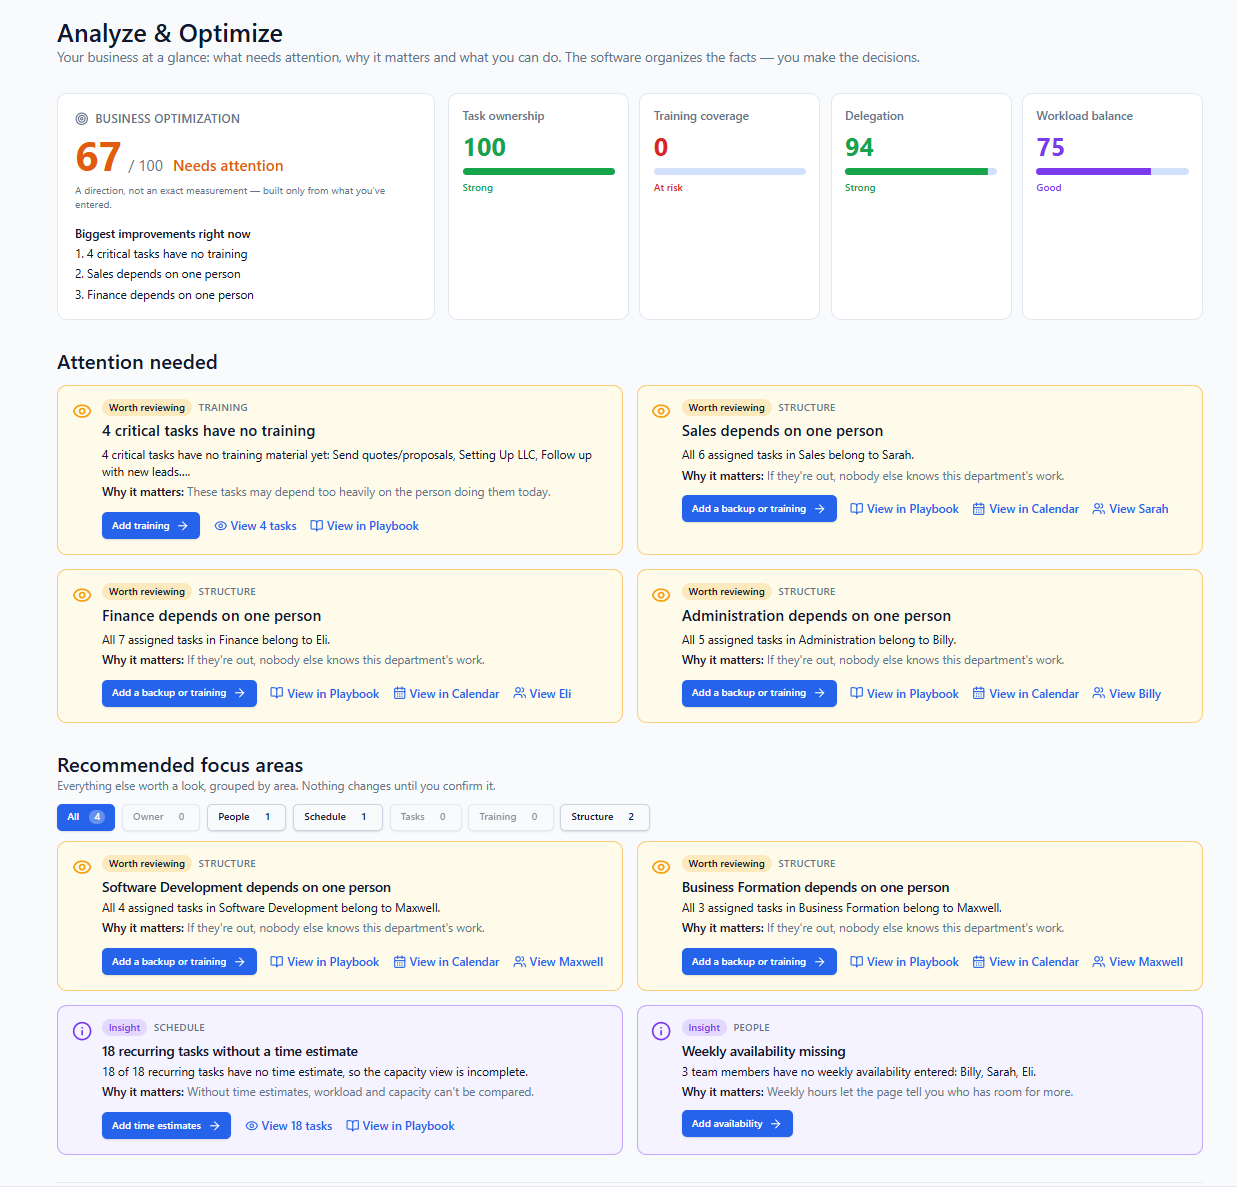Click eye icon on 'Sales depends' card
The image size is (1237, 1187).
[x=661, y=411]
